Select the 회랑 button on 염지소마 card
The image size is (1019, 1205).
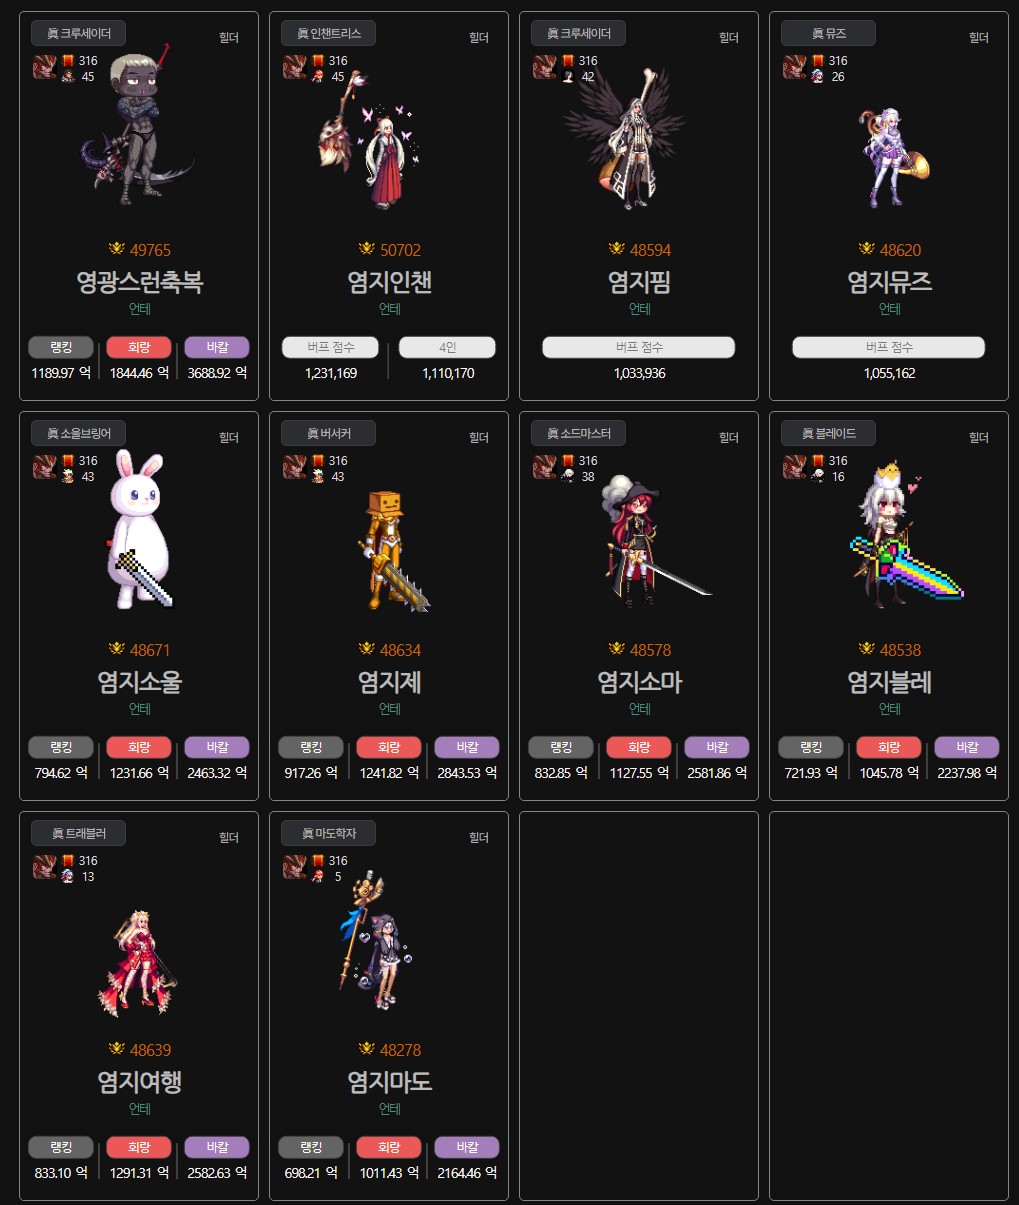[639, 747]
